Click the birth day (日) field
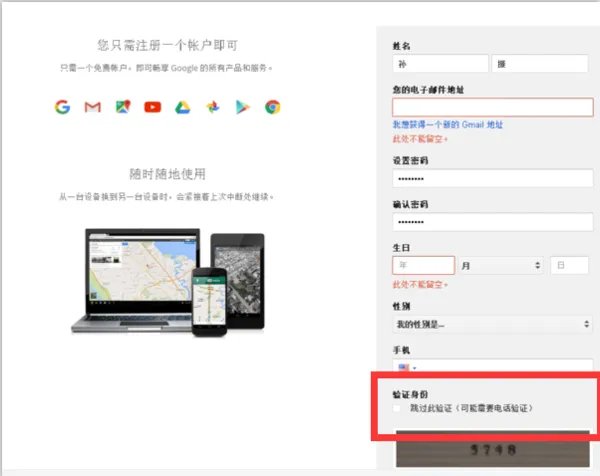 click(569, 266)
